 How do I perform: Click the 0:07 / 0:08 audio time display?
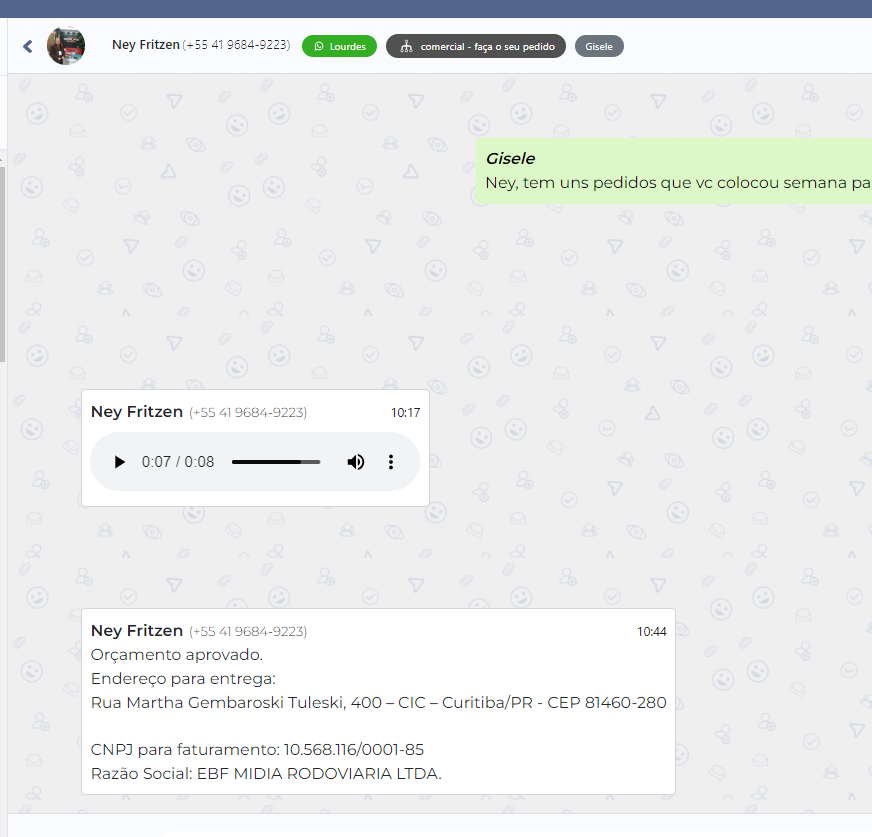[x=178, y=462]
